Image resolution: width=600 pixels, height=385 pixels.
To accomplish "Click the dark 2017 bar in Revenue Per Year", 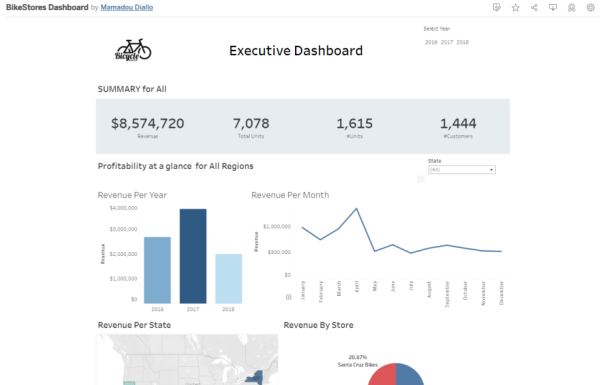I will tap(193, 256).
